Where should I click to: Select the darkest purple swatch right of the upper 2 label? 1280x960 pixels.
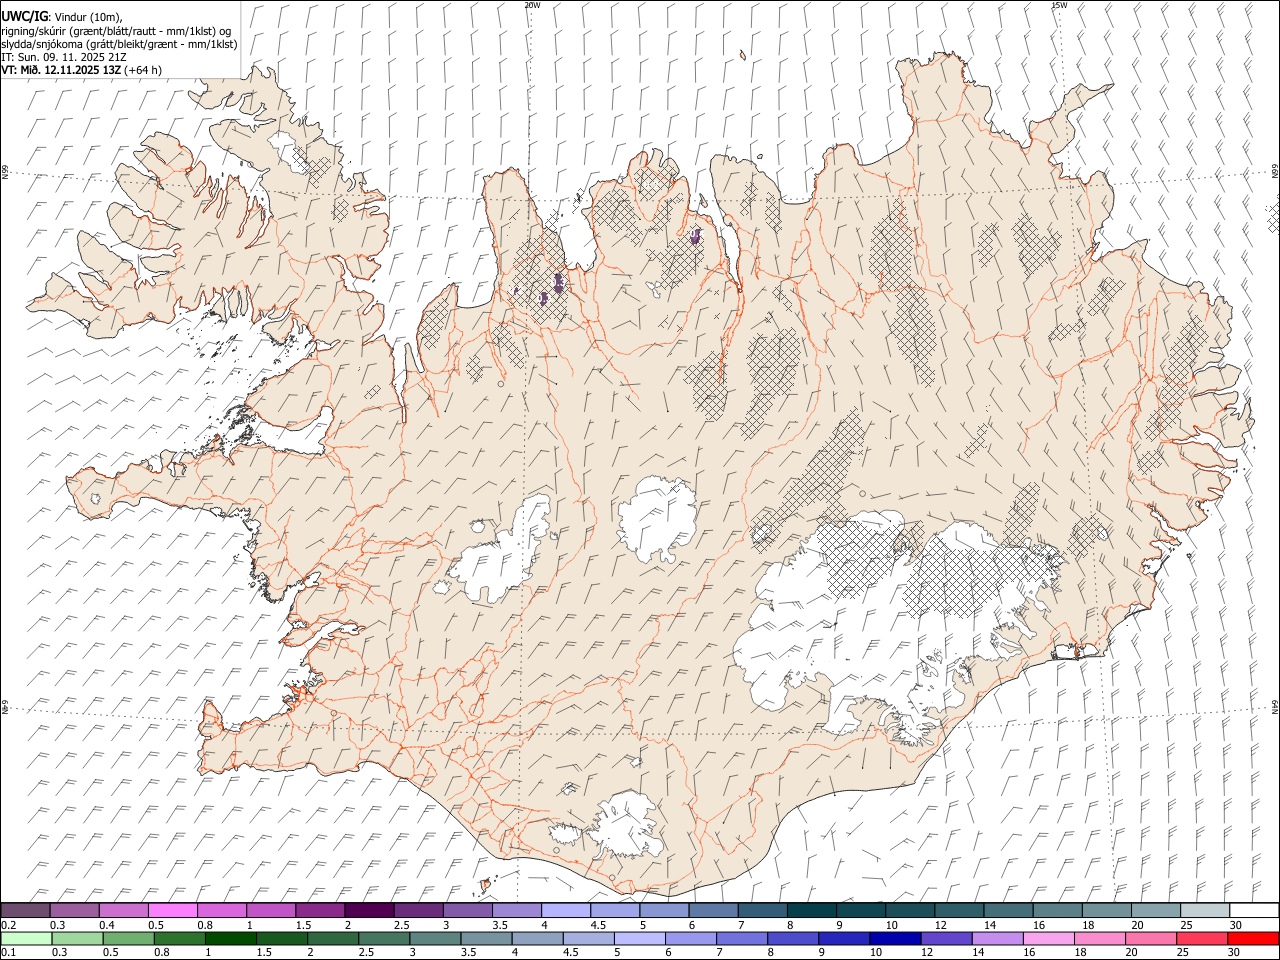(369, 910)
